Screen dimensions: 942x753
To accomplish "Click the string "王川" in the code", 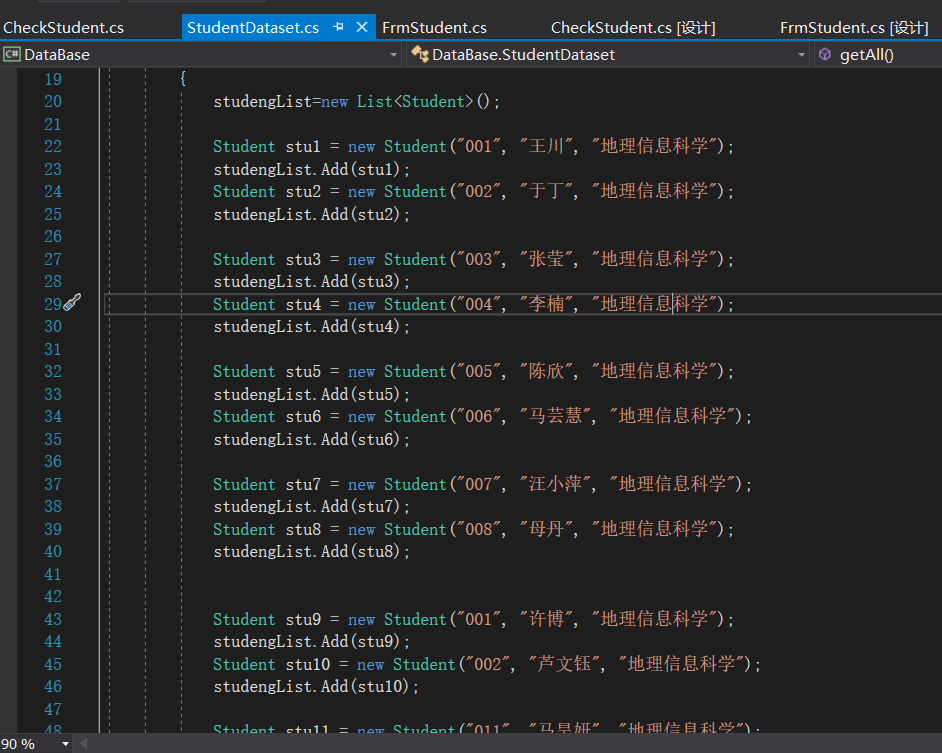I will [x=546, y=147].
